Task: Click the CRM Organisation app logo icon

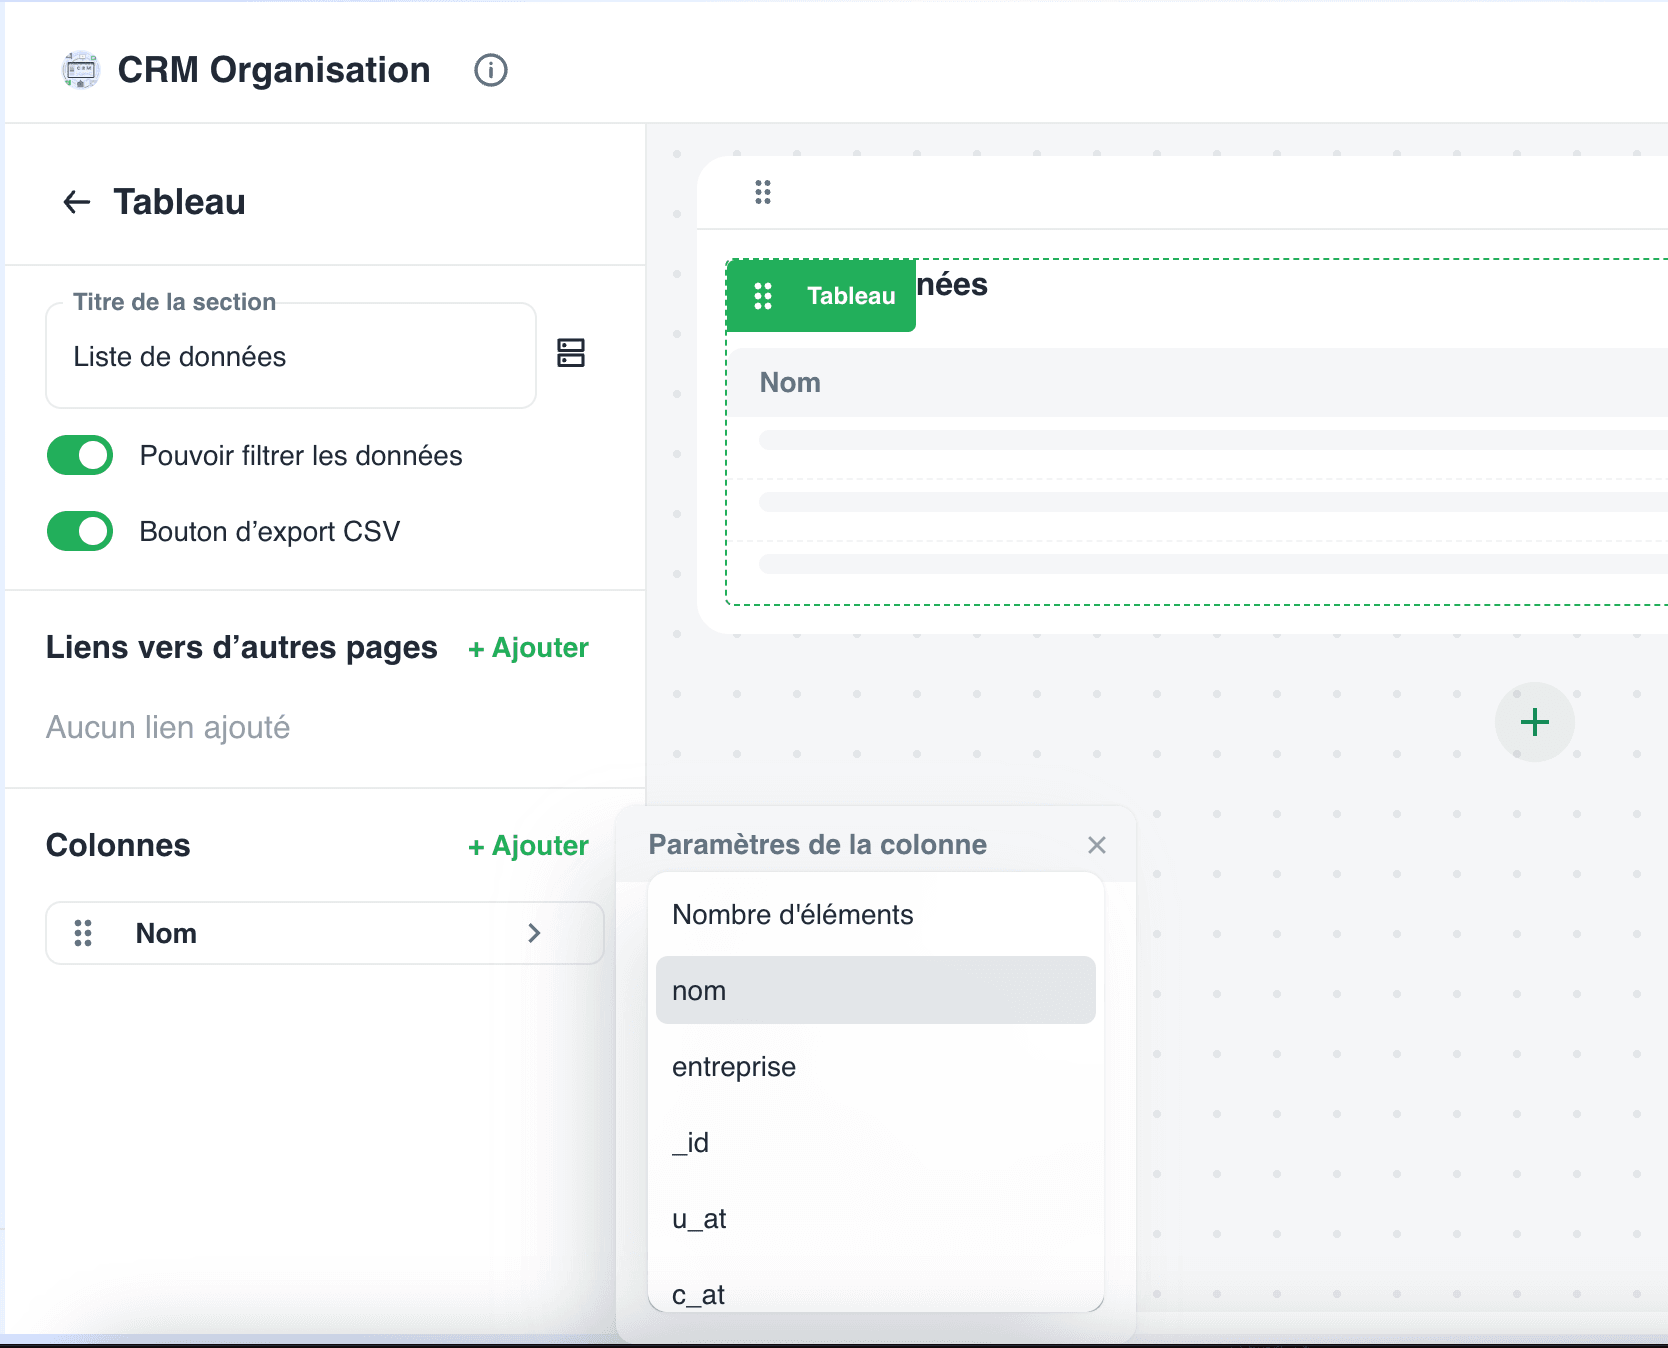Action: coord(81,70)
